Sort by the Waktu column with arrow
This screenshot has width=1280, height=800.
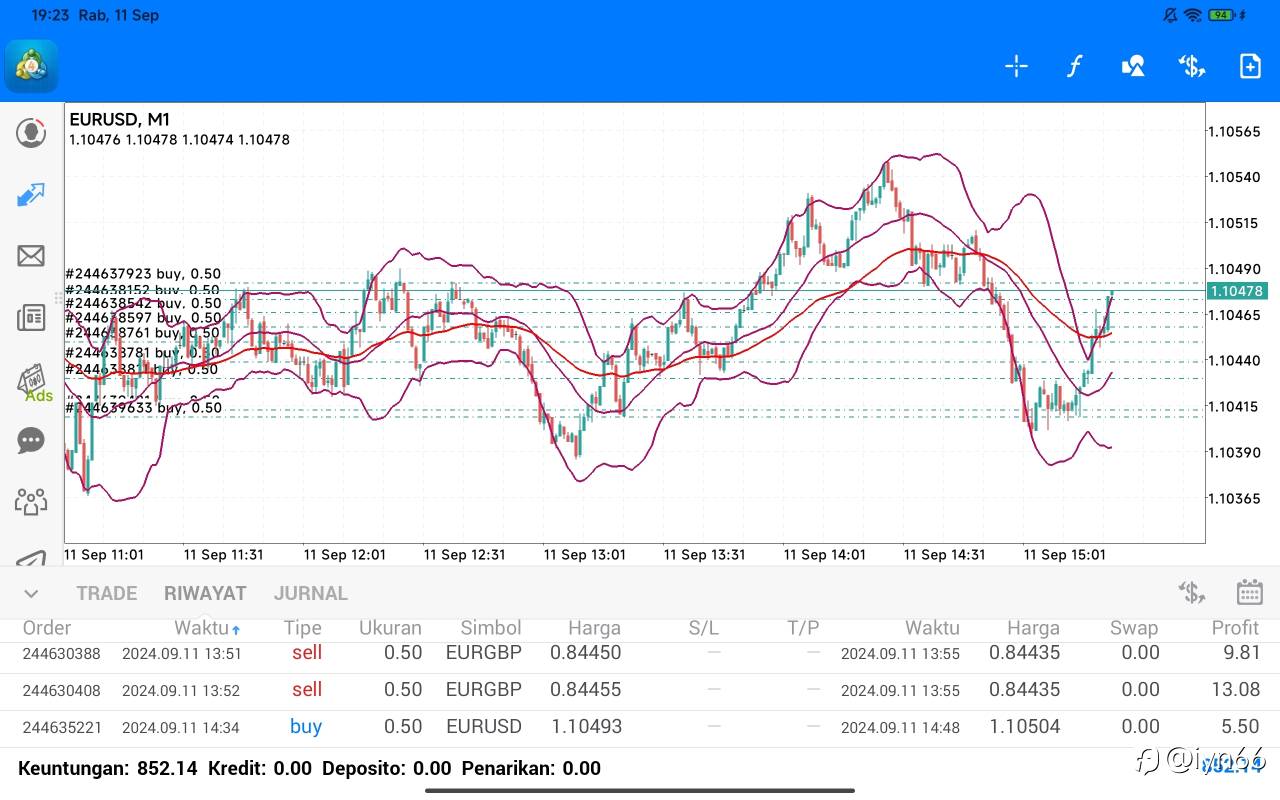click(208, 628)
